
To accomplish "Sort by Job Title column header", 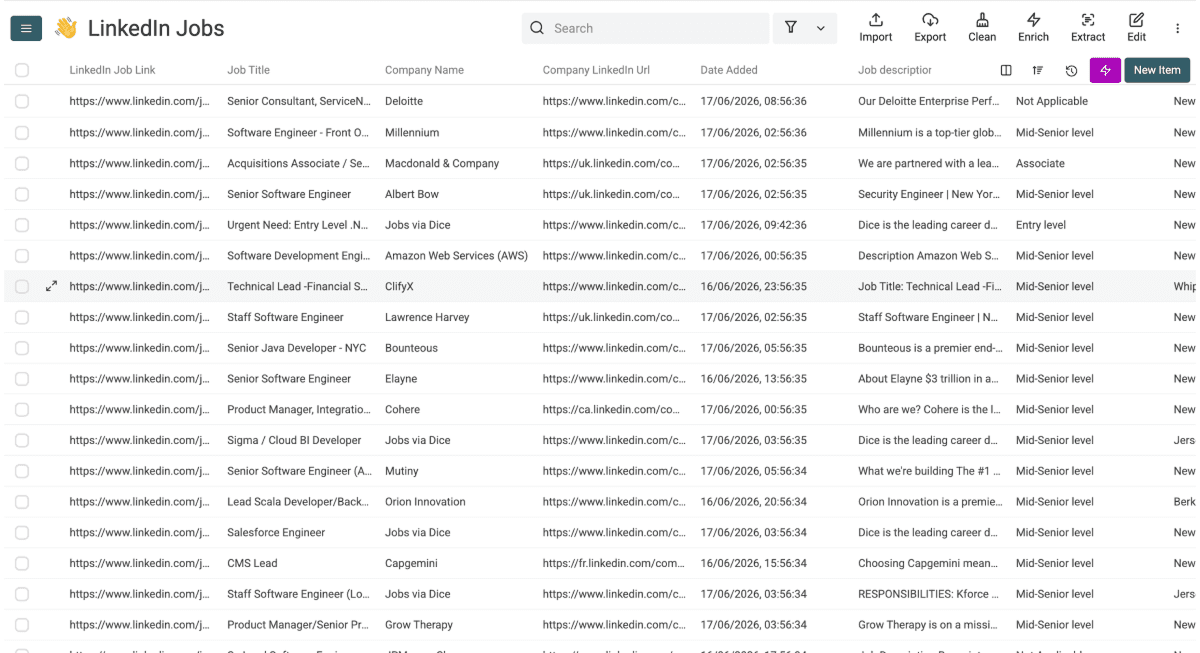I will tap(248, 70).
